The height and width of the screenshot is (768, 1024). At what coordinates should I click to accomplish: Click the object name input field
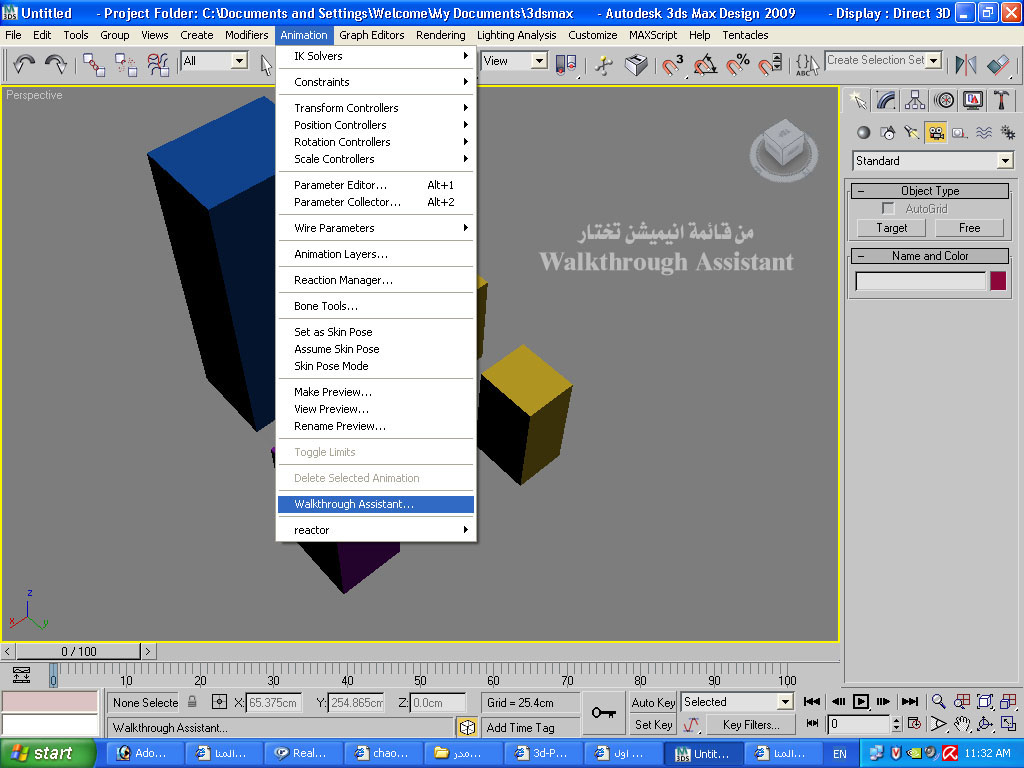pos(920,281)
